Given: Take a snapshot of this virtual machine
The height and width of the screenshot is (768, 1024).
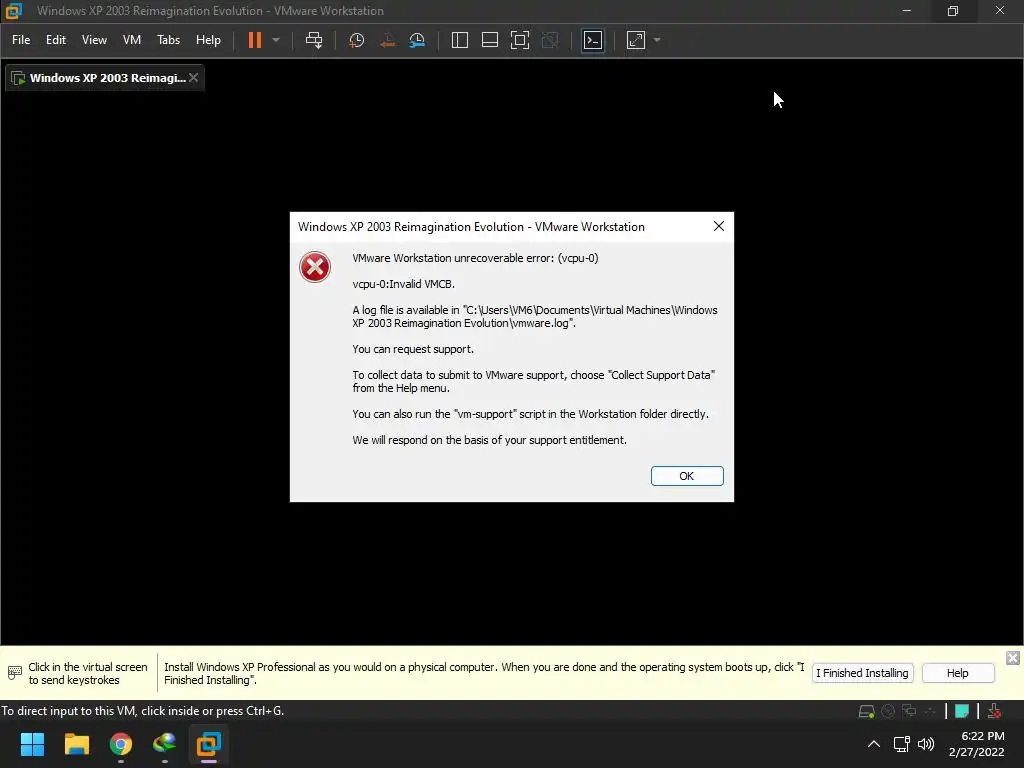Looking at the screenshot, I should pos(357,40).
